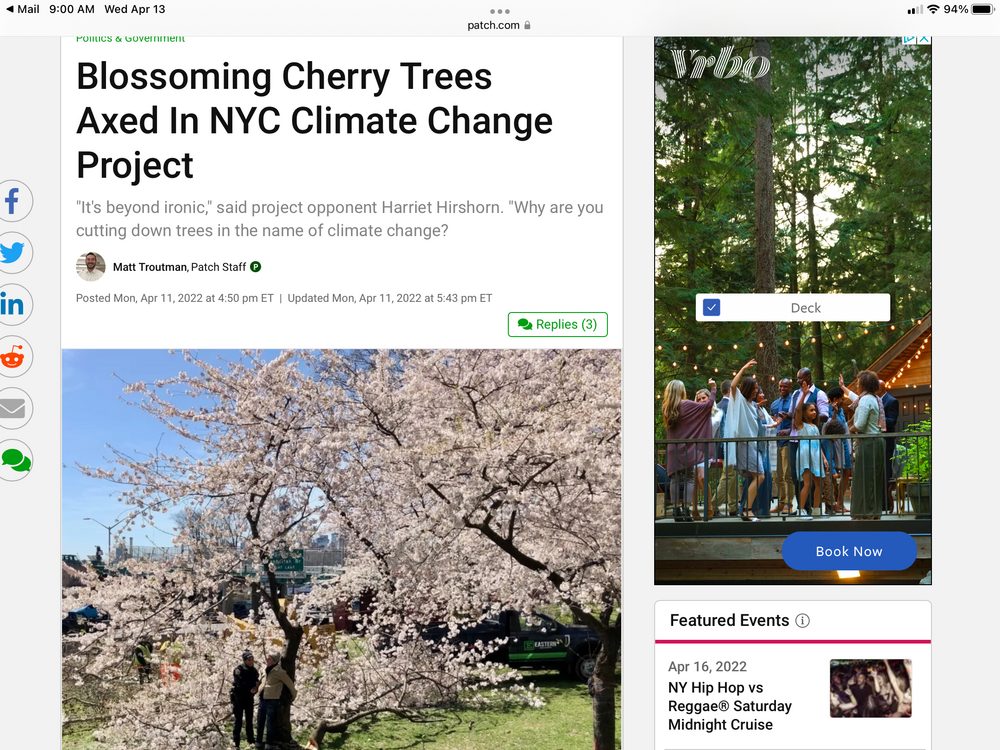Share article on LinkedIn icon
1000x750 pixels.
click(x=12, y=305)
